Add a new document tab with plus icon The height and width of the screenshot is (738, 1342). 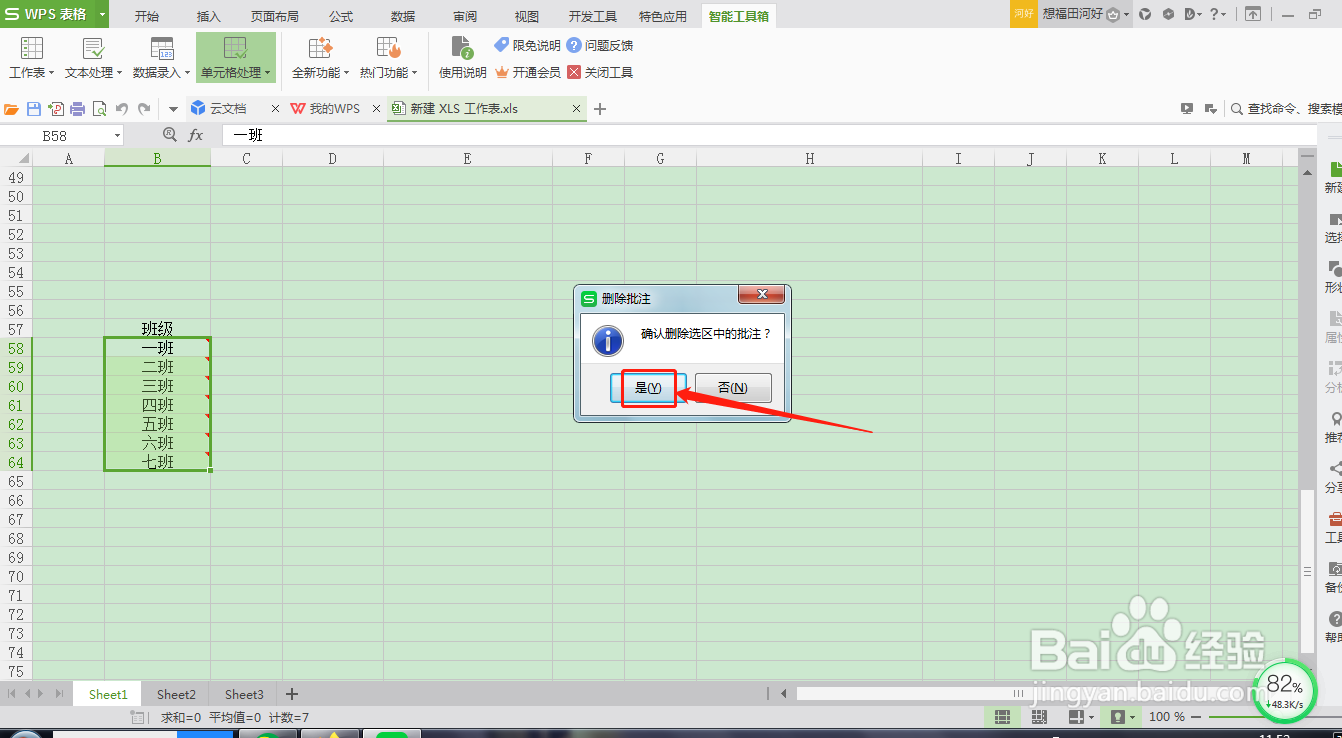(x=600, y=109)
